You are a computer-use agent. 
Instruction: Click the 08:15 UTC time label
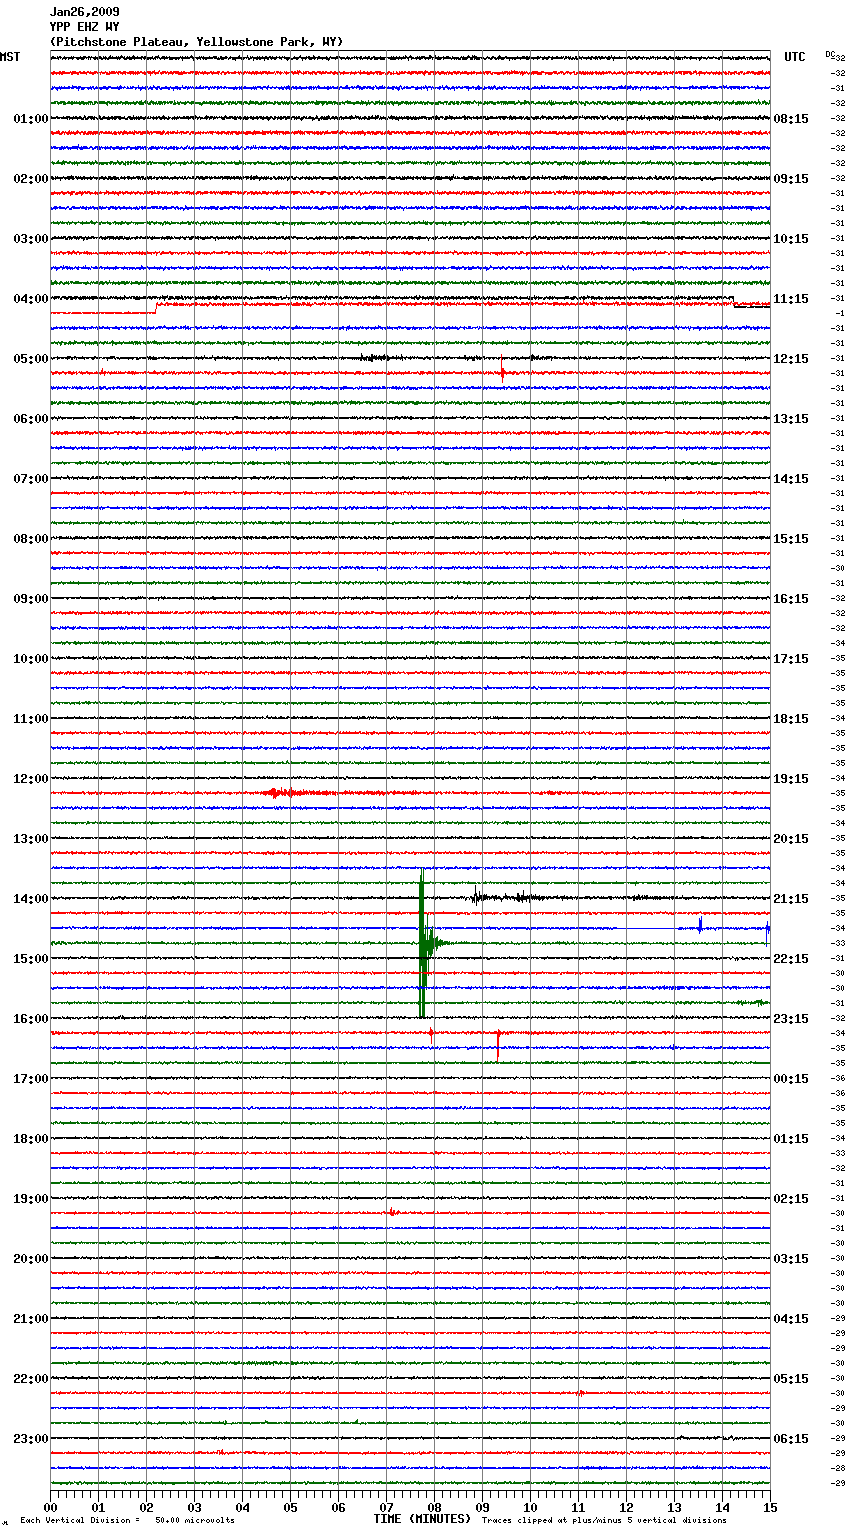pyautogui.click(x=791, y=119)
